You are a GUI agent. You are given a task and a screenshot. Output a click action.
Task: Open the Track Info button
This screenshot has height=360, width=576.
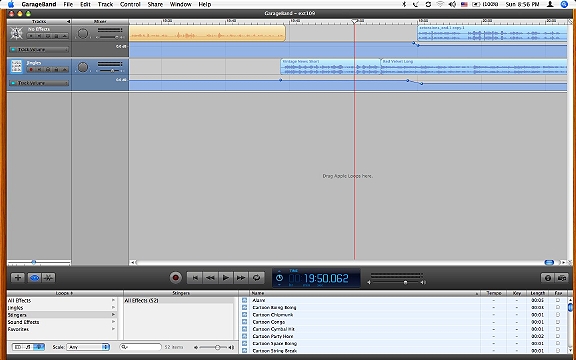tap(548, 278)
